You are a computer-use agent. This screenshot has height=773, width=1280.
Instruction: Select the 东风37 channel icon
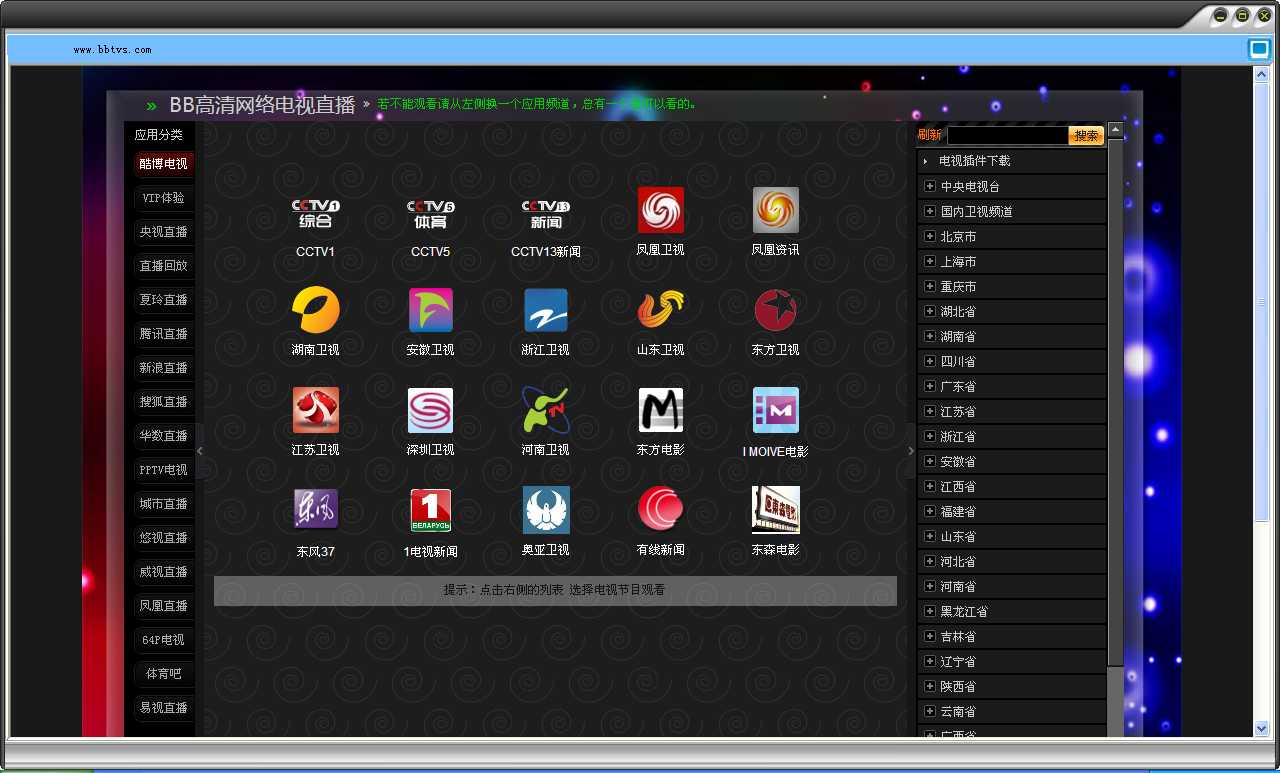click(316, 509)
